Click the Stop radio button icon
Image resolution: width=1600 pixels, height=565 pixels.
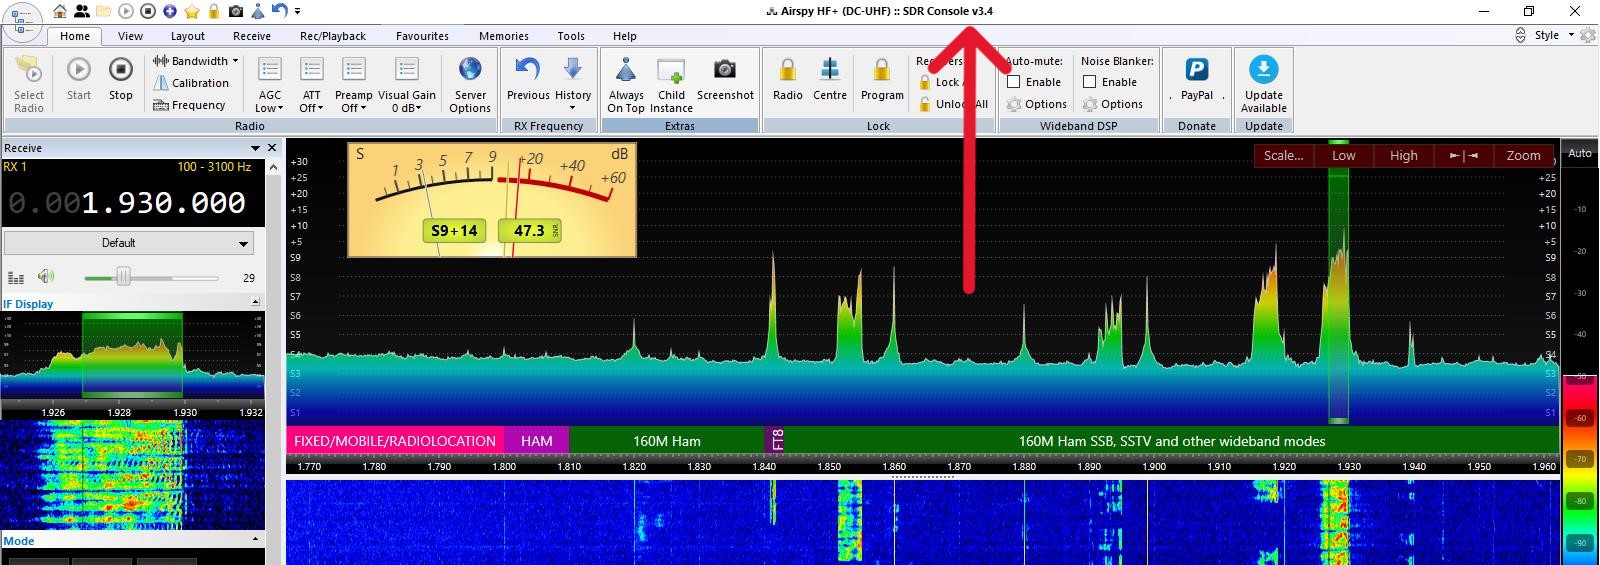pos(120,70)
